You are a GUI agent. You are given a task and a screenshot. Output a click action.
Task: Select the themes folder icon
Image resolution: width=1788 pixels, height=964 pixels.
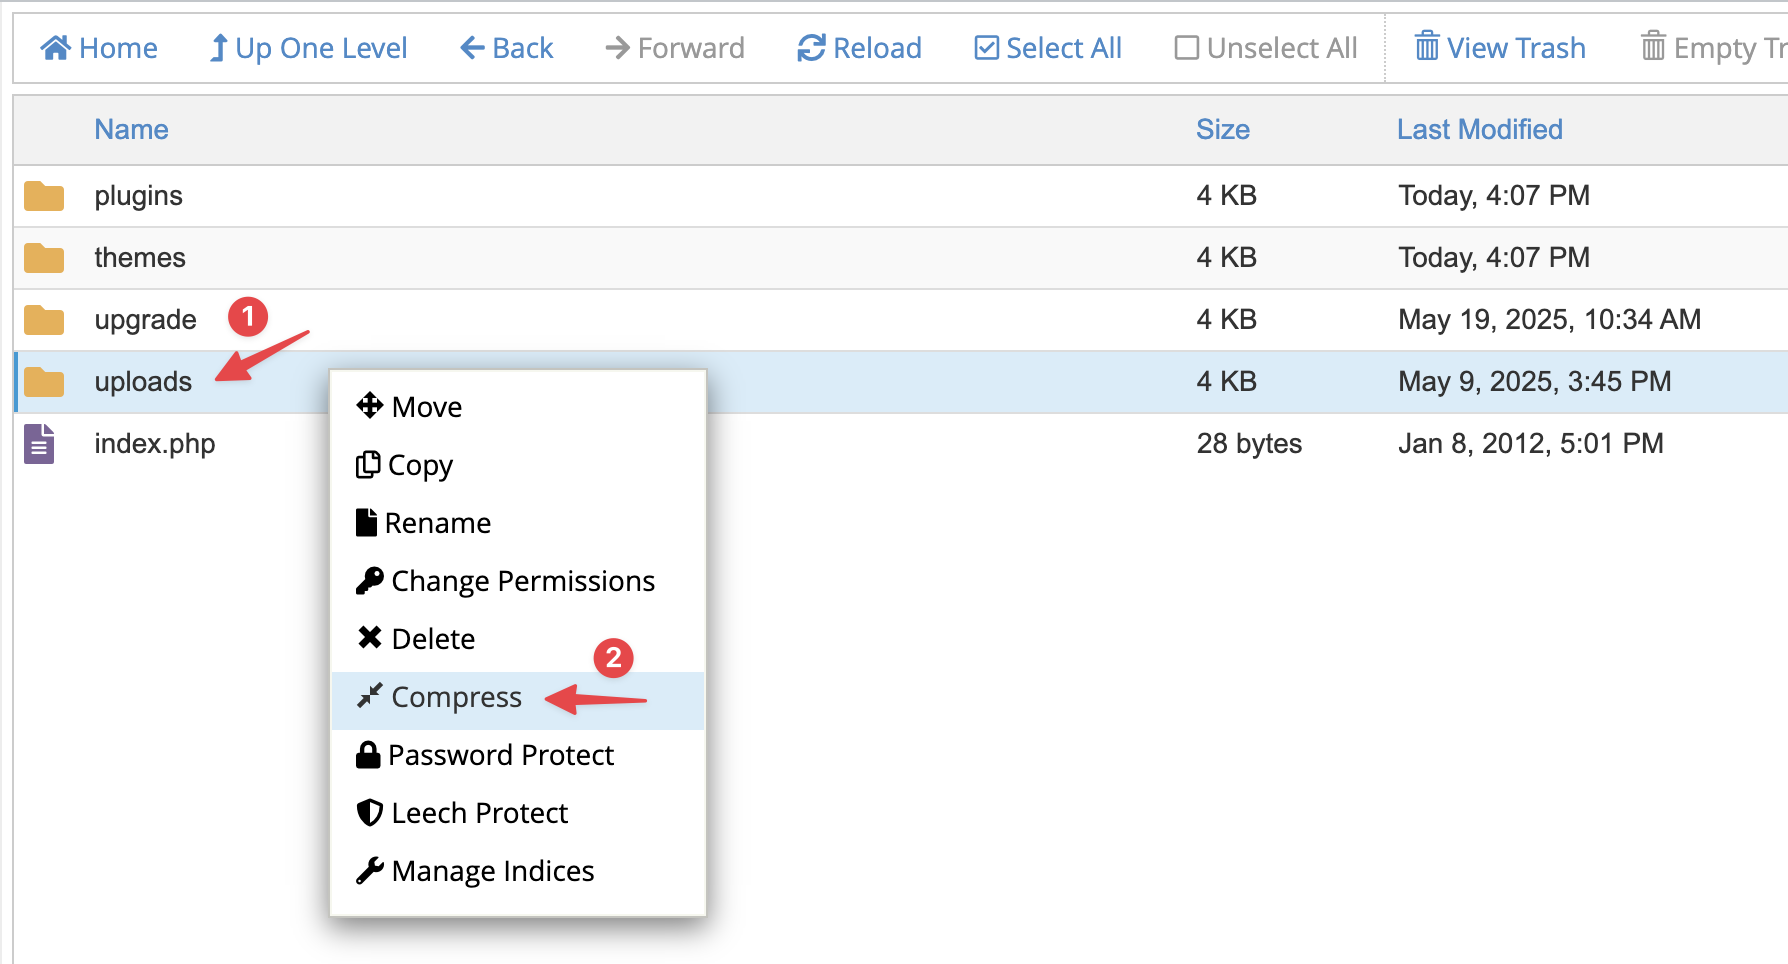pyautogui.click(x=44, y=258)
